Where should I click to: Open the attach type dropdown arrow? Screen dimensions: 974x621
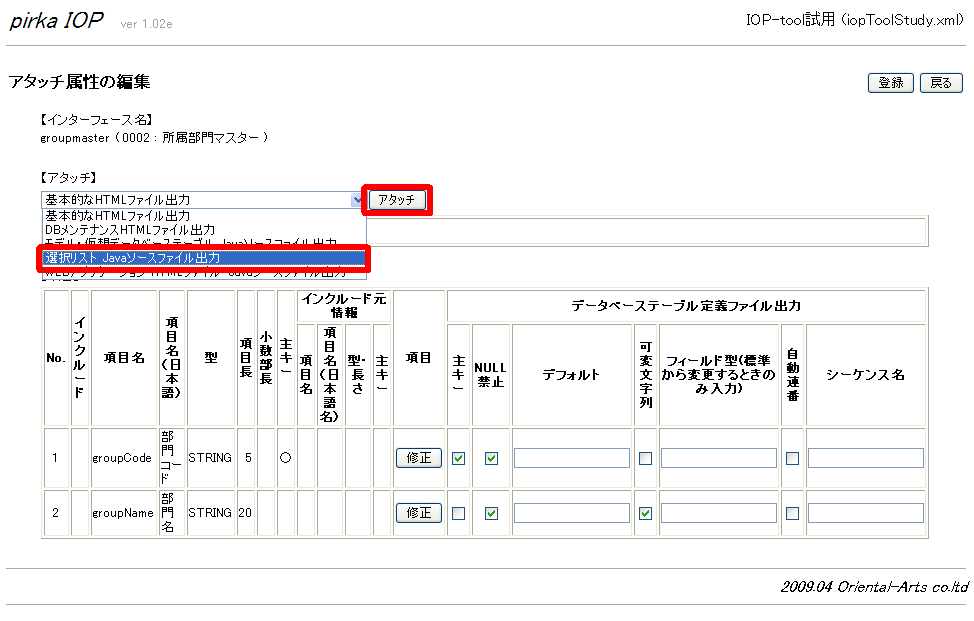click(358, 200)
